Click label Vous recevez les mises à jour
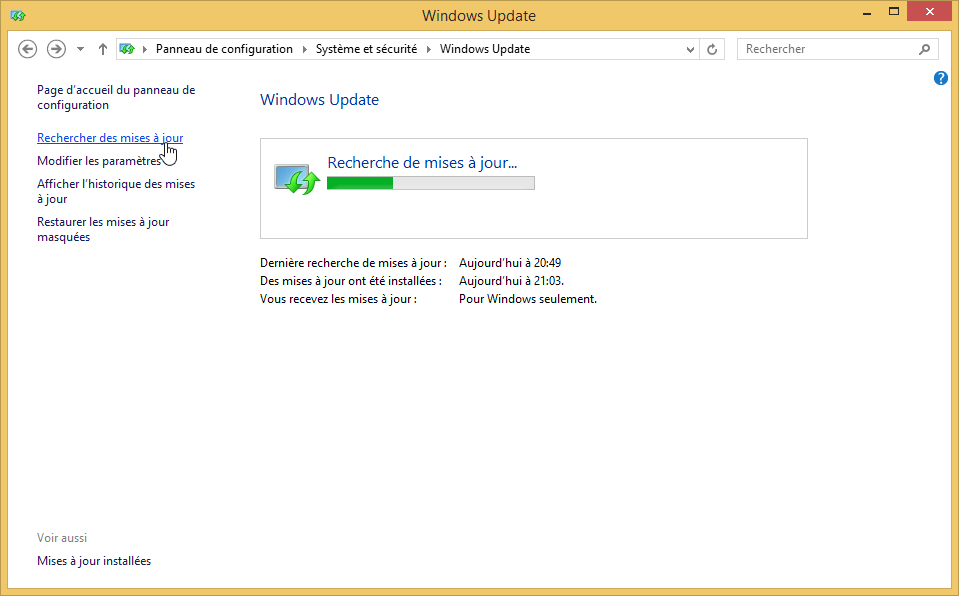Image resolution: width=959 pixels, height=596 pixels. (x=338, y=299)
